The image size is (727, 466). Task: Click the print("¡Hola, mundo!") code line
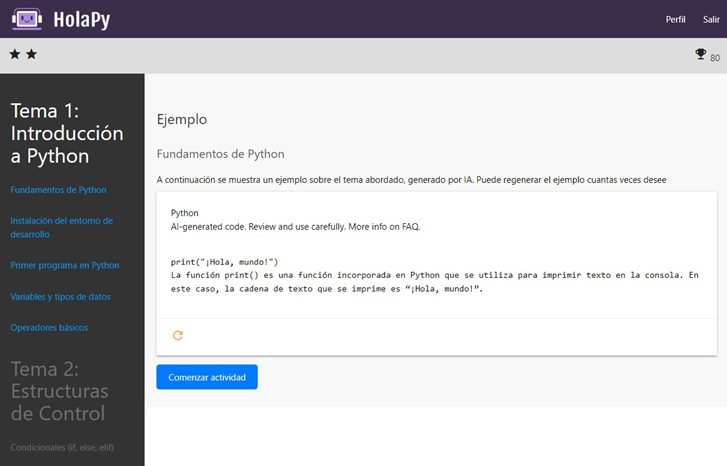click(x=231, y=261)
